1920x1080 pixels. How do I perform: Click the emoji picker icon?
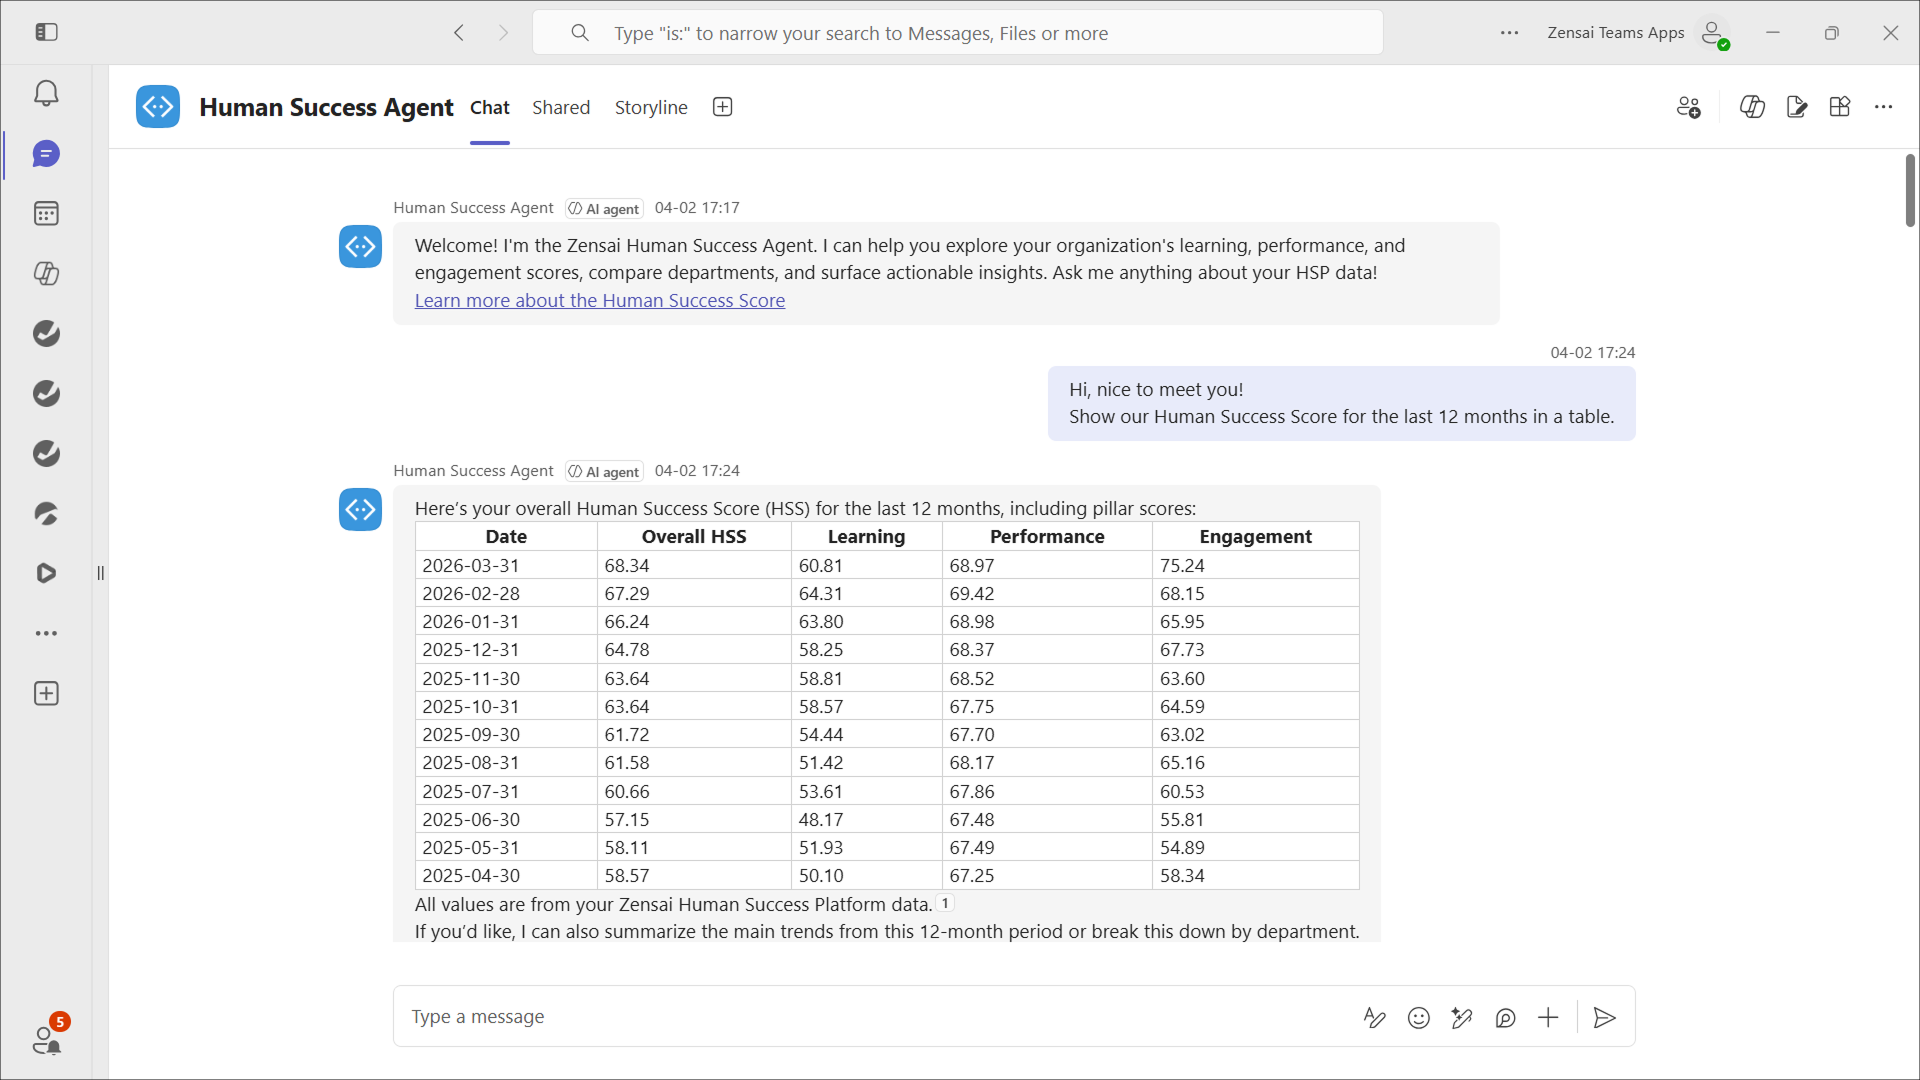[1418, 1018]
